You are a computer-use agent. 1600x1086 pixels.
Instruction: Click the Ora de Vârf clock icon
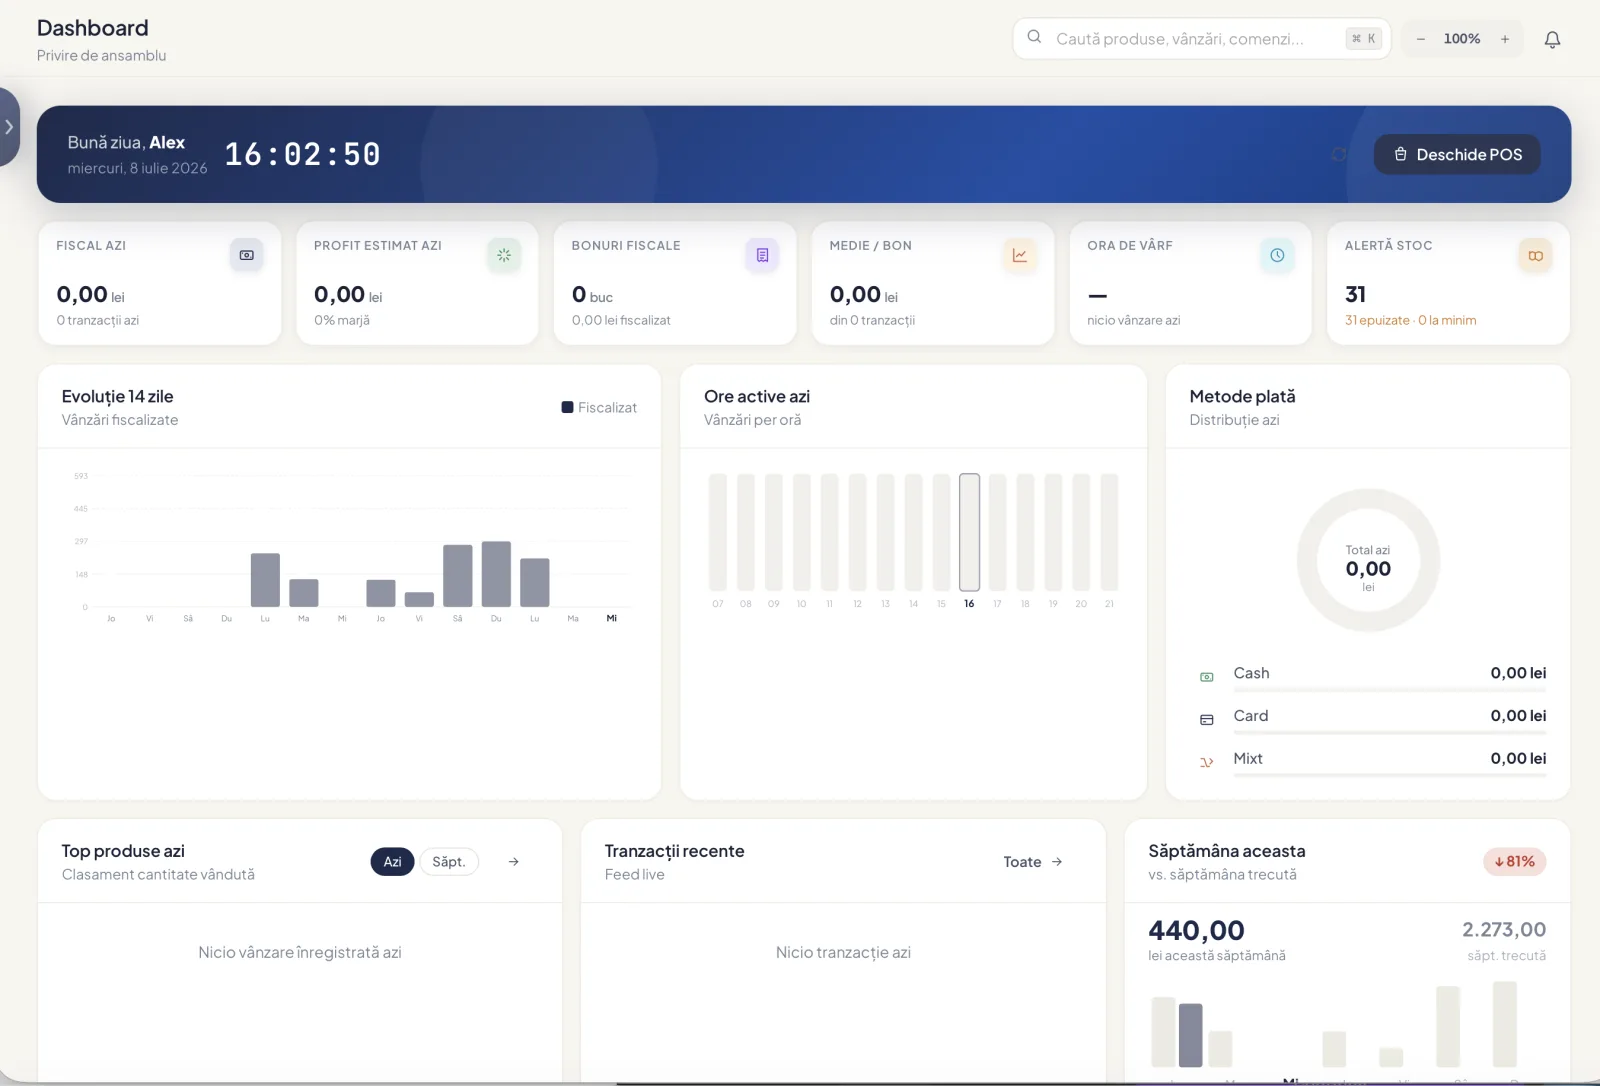1277,255
